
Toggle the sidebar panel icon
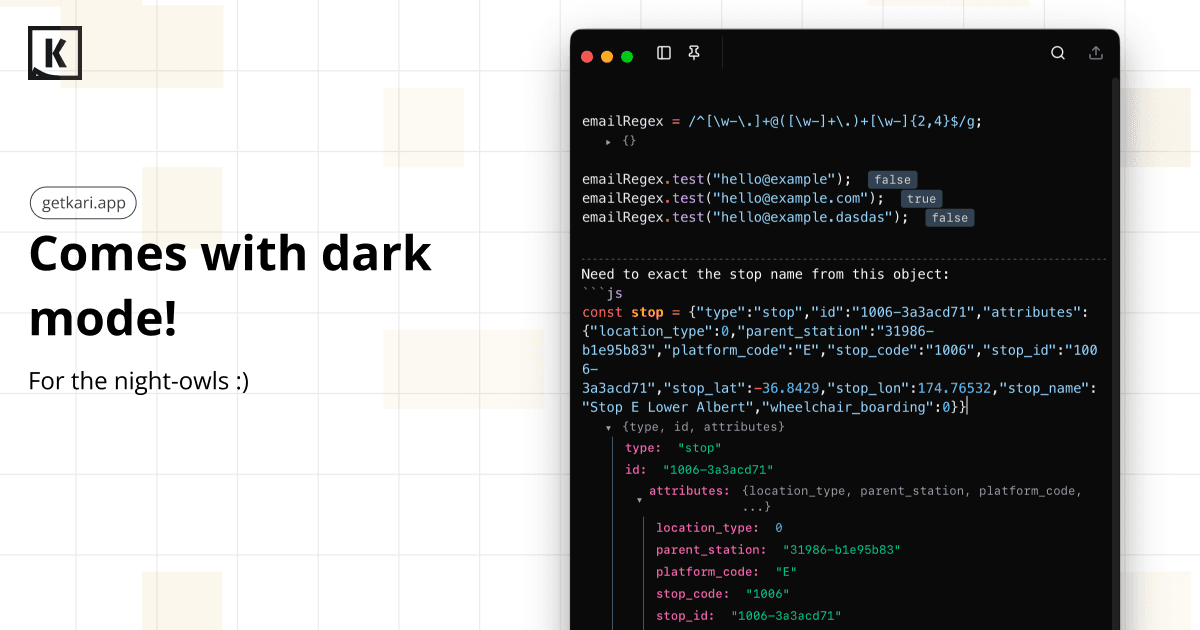(x=664, y=53)
